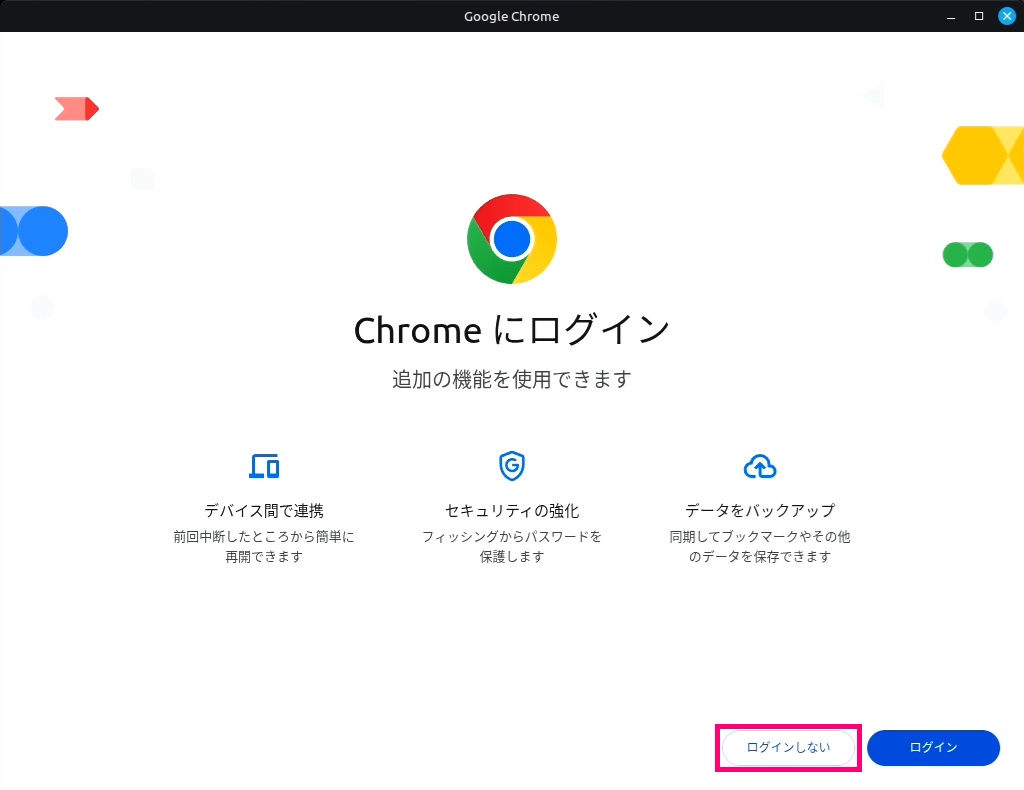Click the bookmark sync description text
Image resolution: width=1024 pixels, height=790 pixels.
760,547
